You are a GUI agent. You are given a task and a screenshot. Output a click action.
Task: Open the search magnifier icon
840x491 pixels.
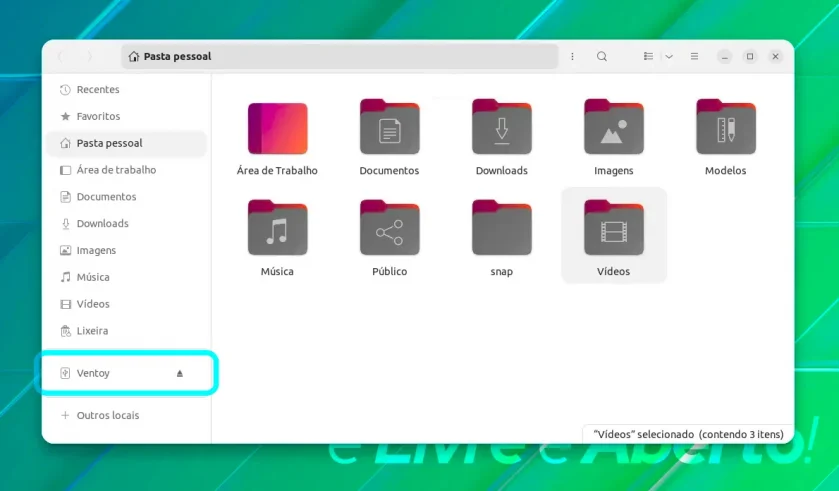[x=602, y=56]
